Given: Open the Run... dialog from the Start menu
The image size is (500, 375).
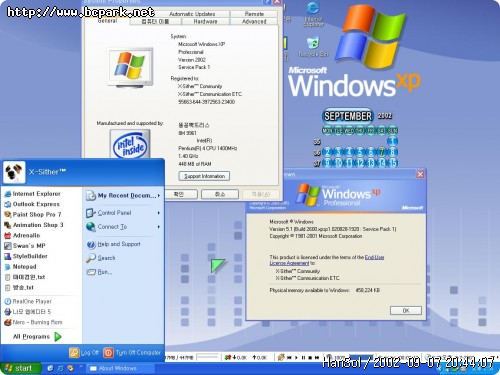Looking at the screenshot, I should 99,272.
